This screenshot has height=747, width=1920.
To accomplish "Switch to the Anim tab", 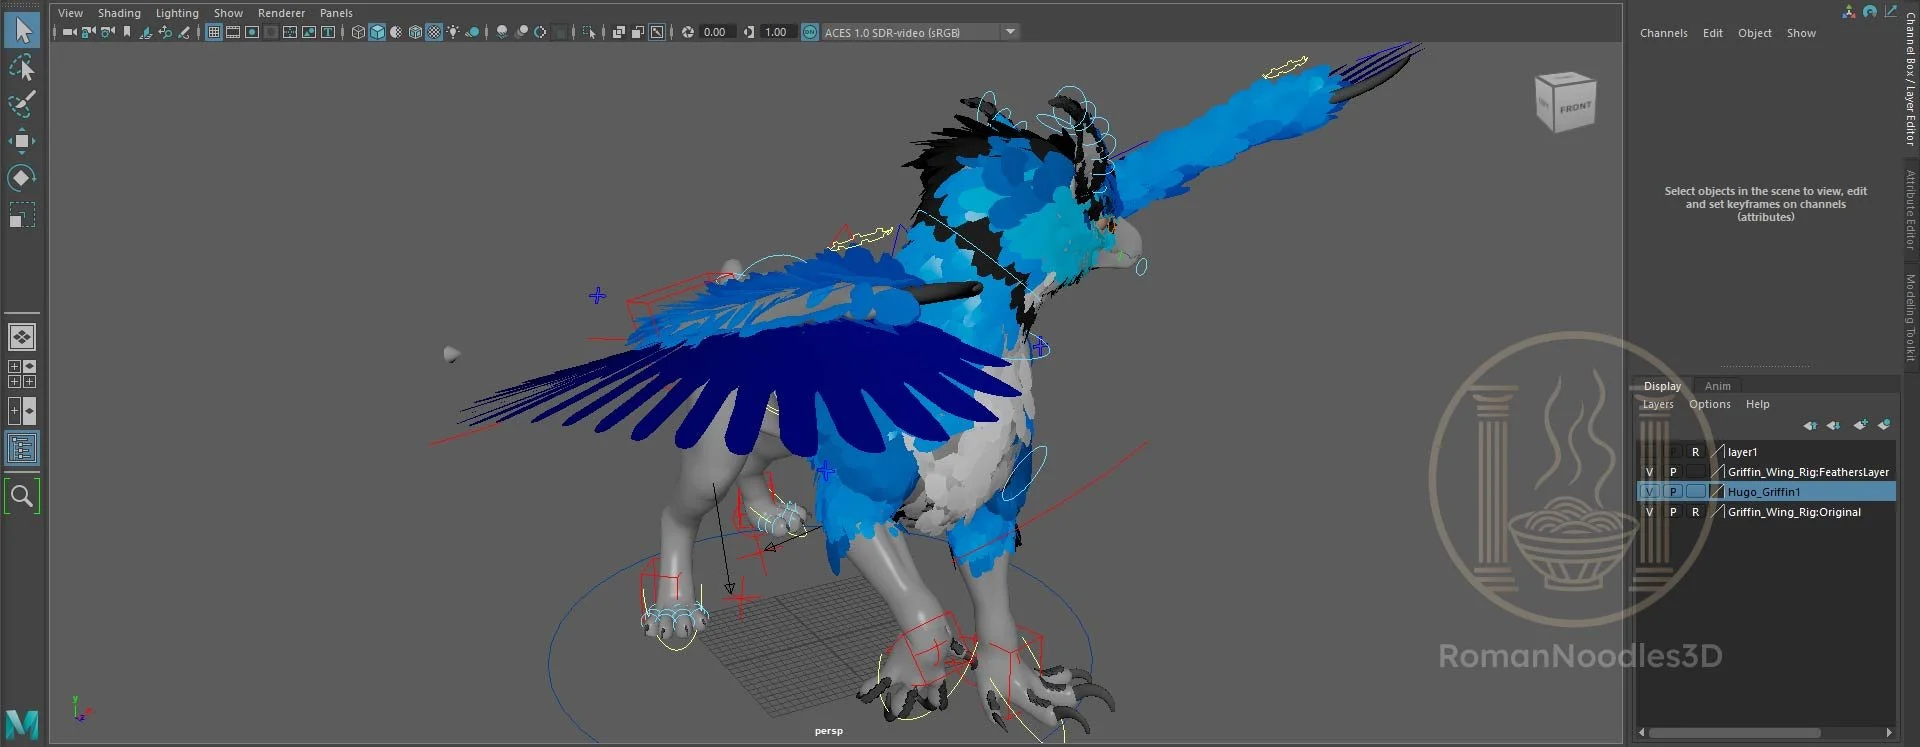I will coord(1717,386).
